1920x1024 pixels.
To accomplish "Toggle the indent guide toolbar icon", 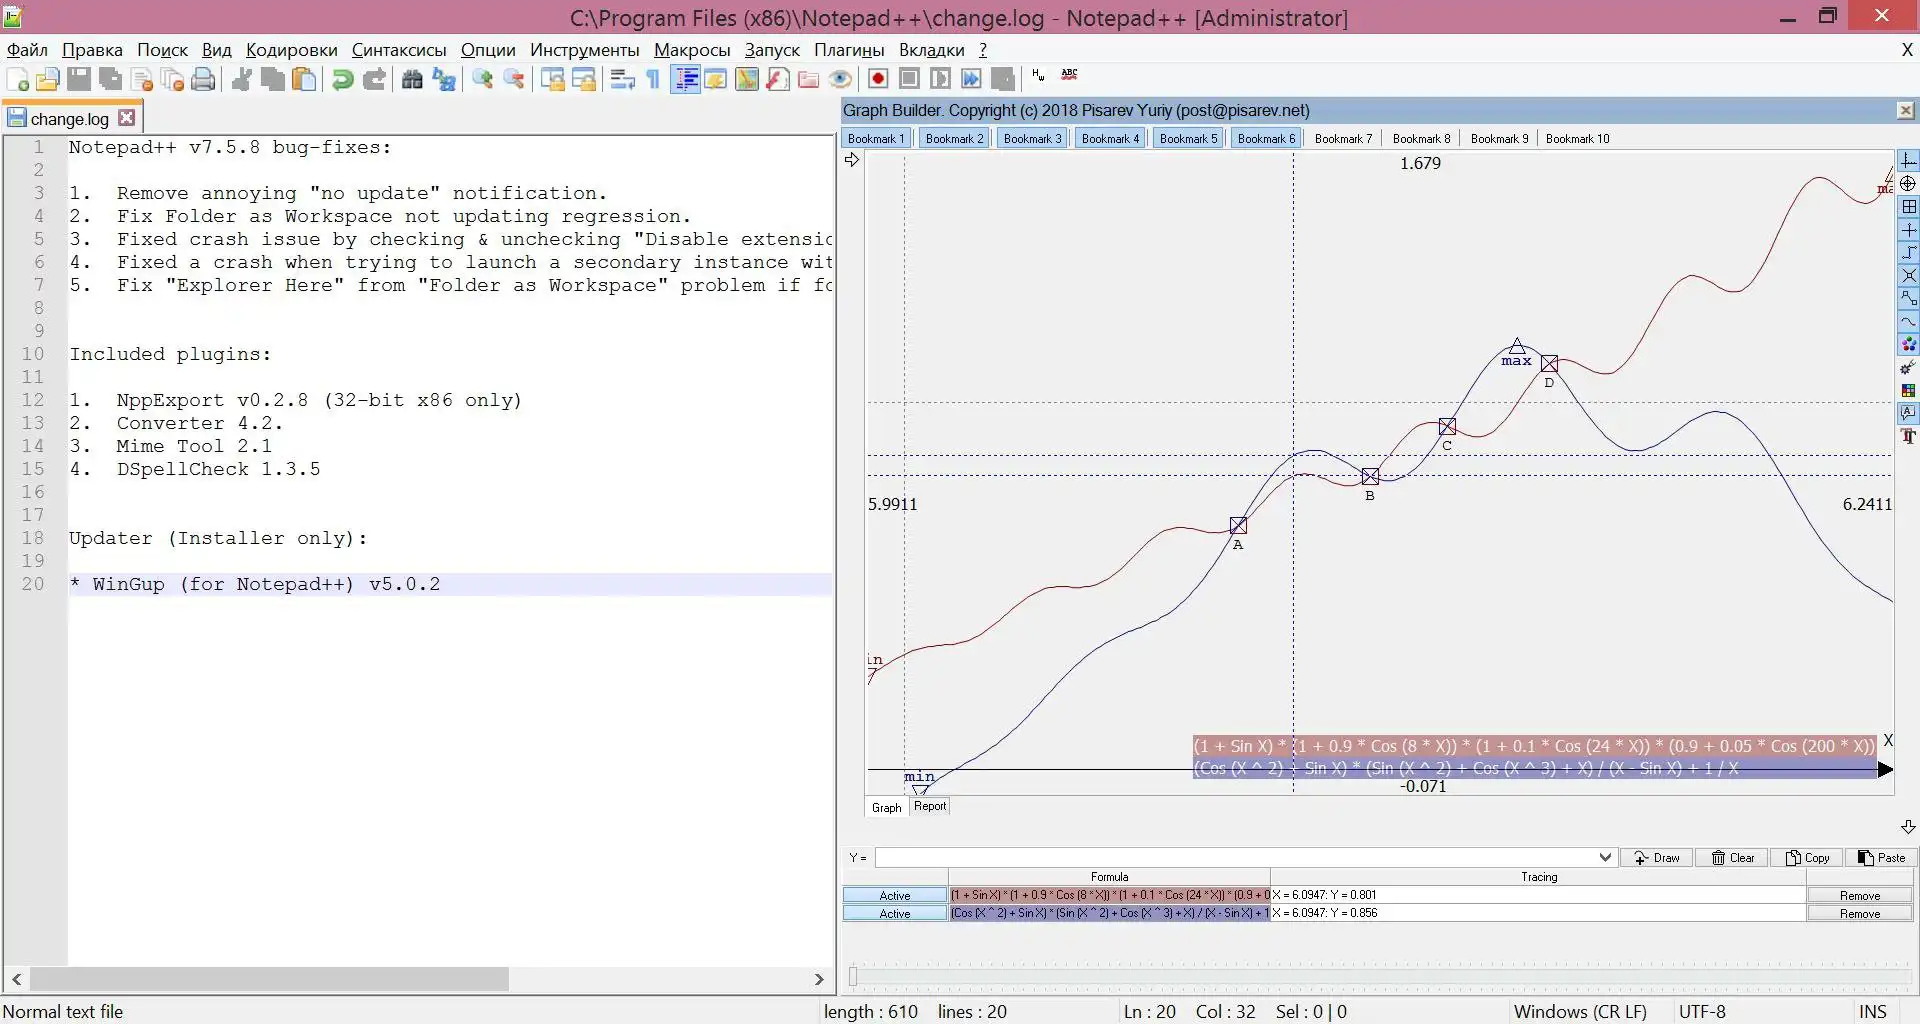I will point(685,80).
